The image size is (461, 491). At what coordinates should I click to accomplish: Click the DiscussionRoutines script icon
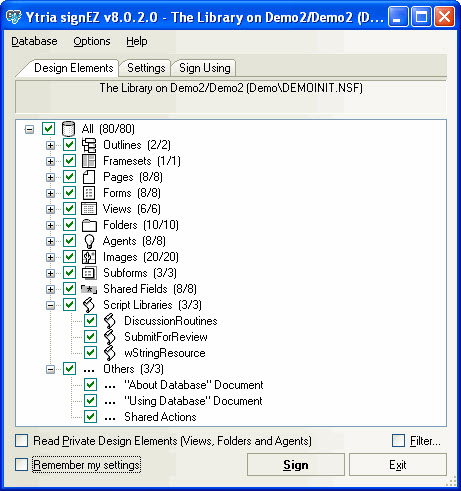[110, 321]
